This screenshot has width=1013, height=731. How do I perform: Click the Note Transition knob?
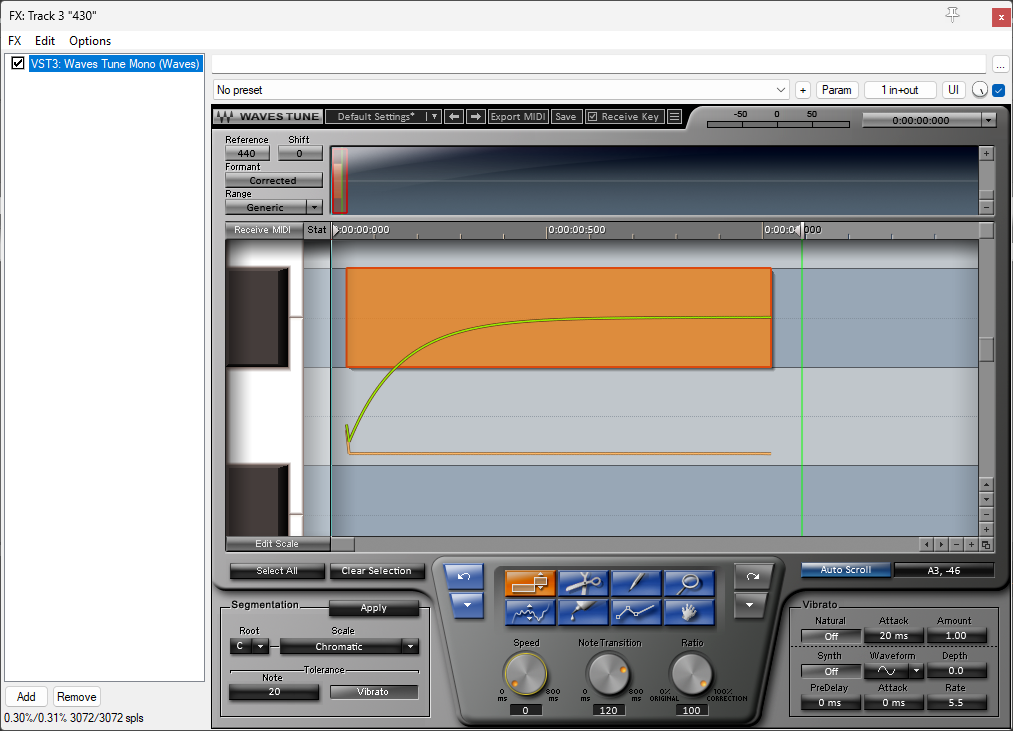tap(609, 673)
